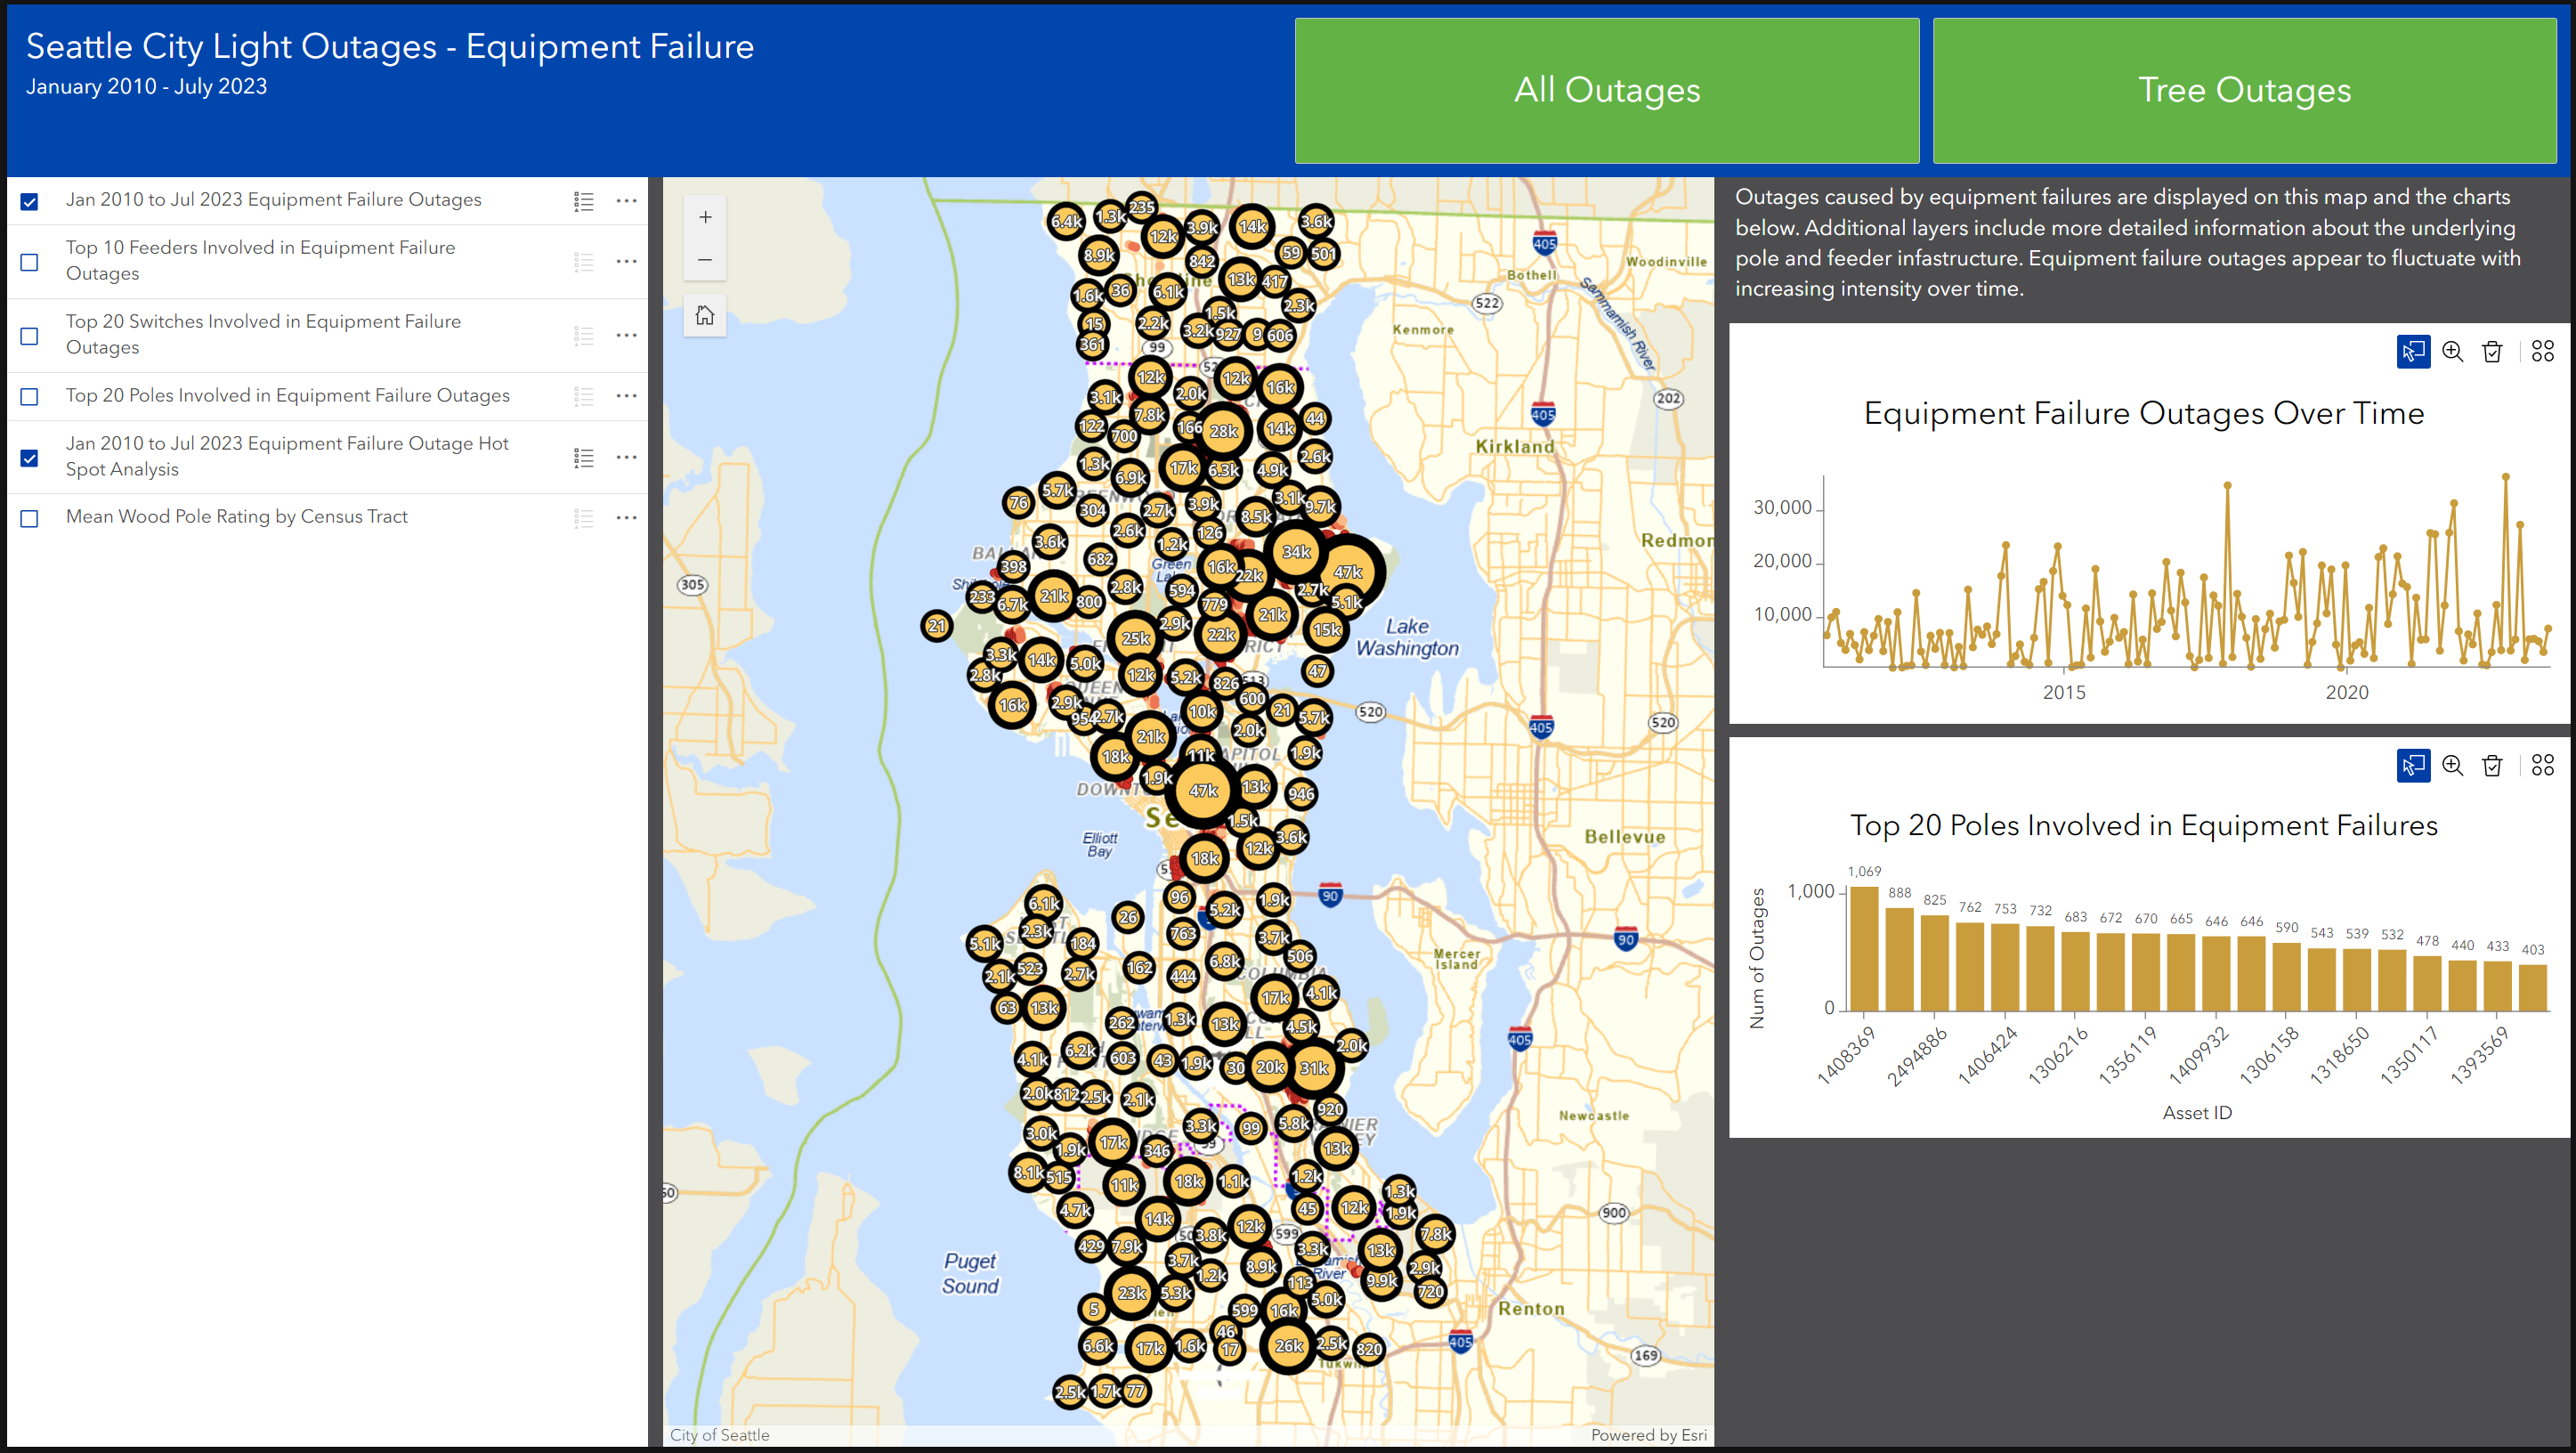Open the Tree Outages page
Screen dimensions: 2576x1453
click(x=2244, y=91)
